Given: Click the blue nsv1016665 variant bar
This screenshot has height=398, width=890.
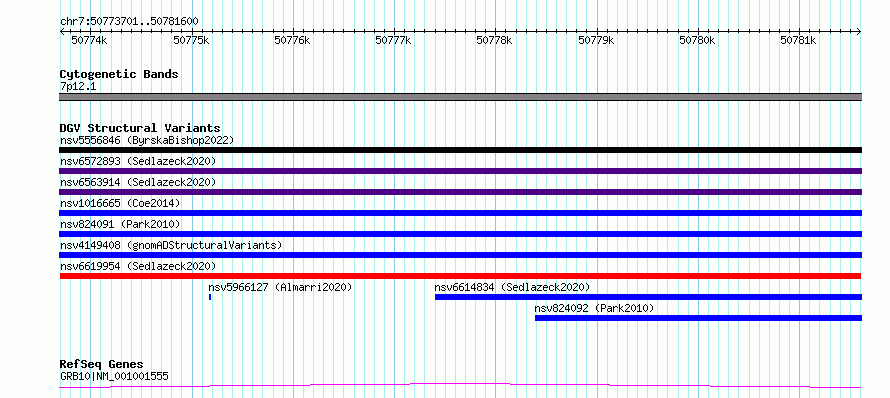Looking at the screenshot, I should pos(460,213).
